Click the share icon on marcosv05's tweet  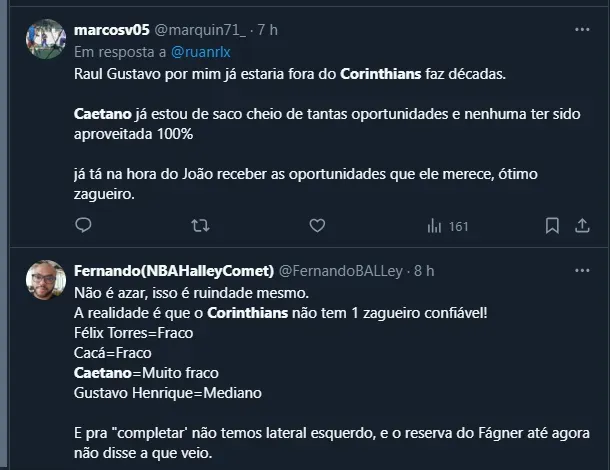tap(582, 226)
